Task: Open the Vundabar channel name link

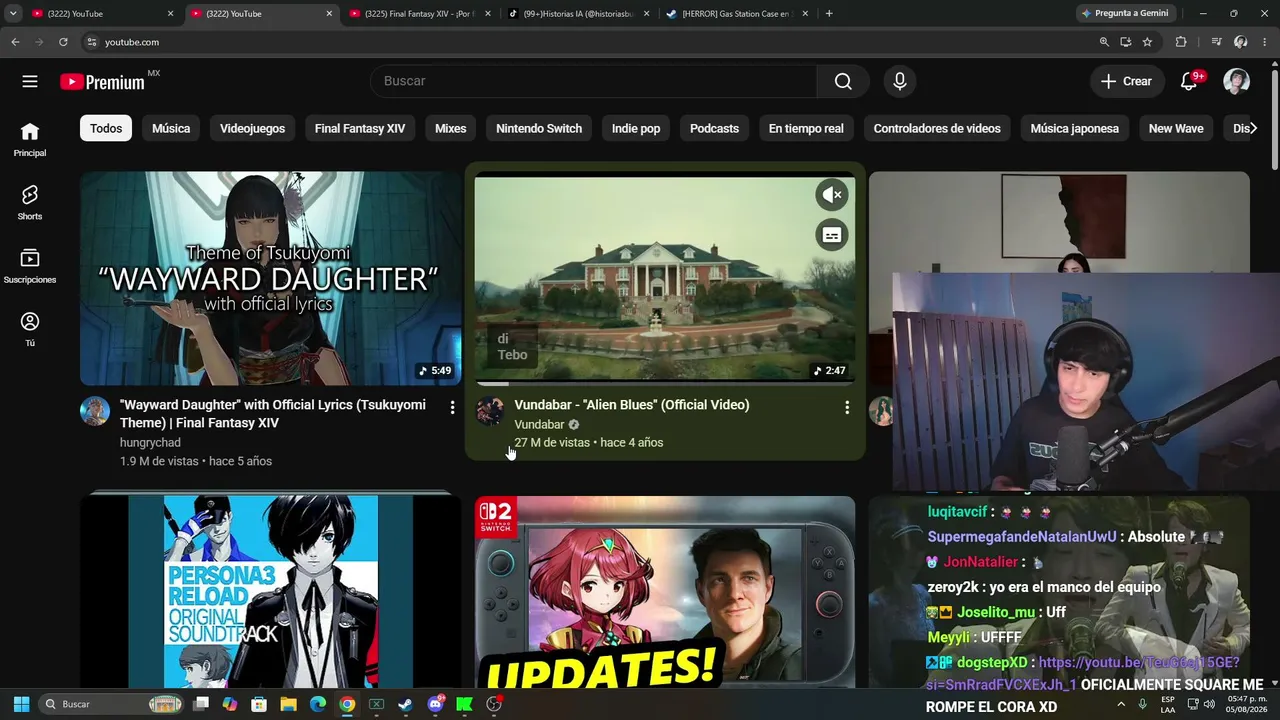Action: tap(539, 425)
